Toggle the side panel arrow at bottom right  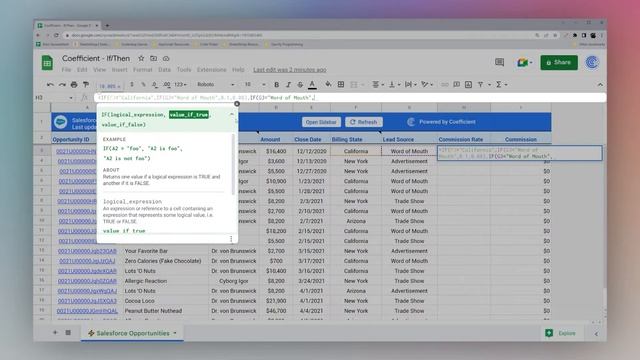click(596, 334)
